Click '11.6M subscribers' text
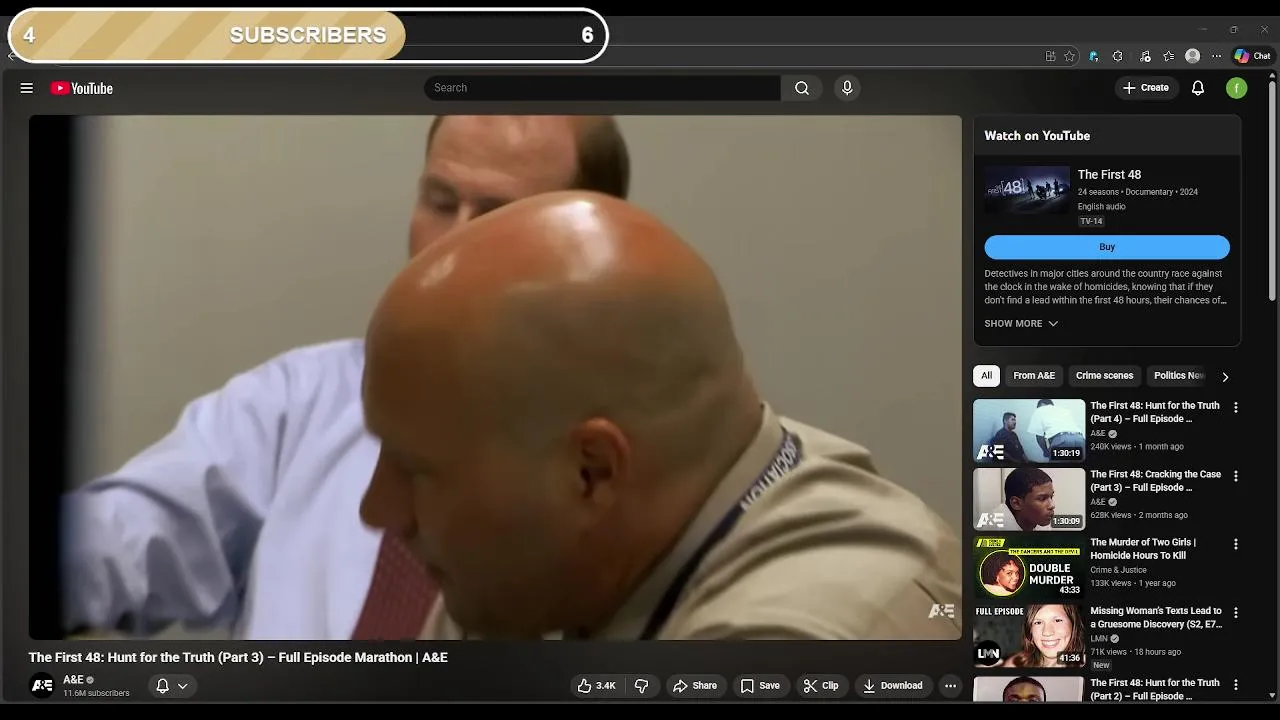Viewport: 1280px width, 720px height. 96,693
